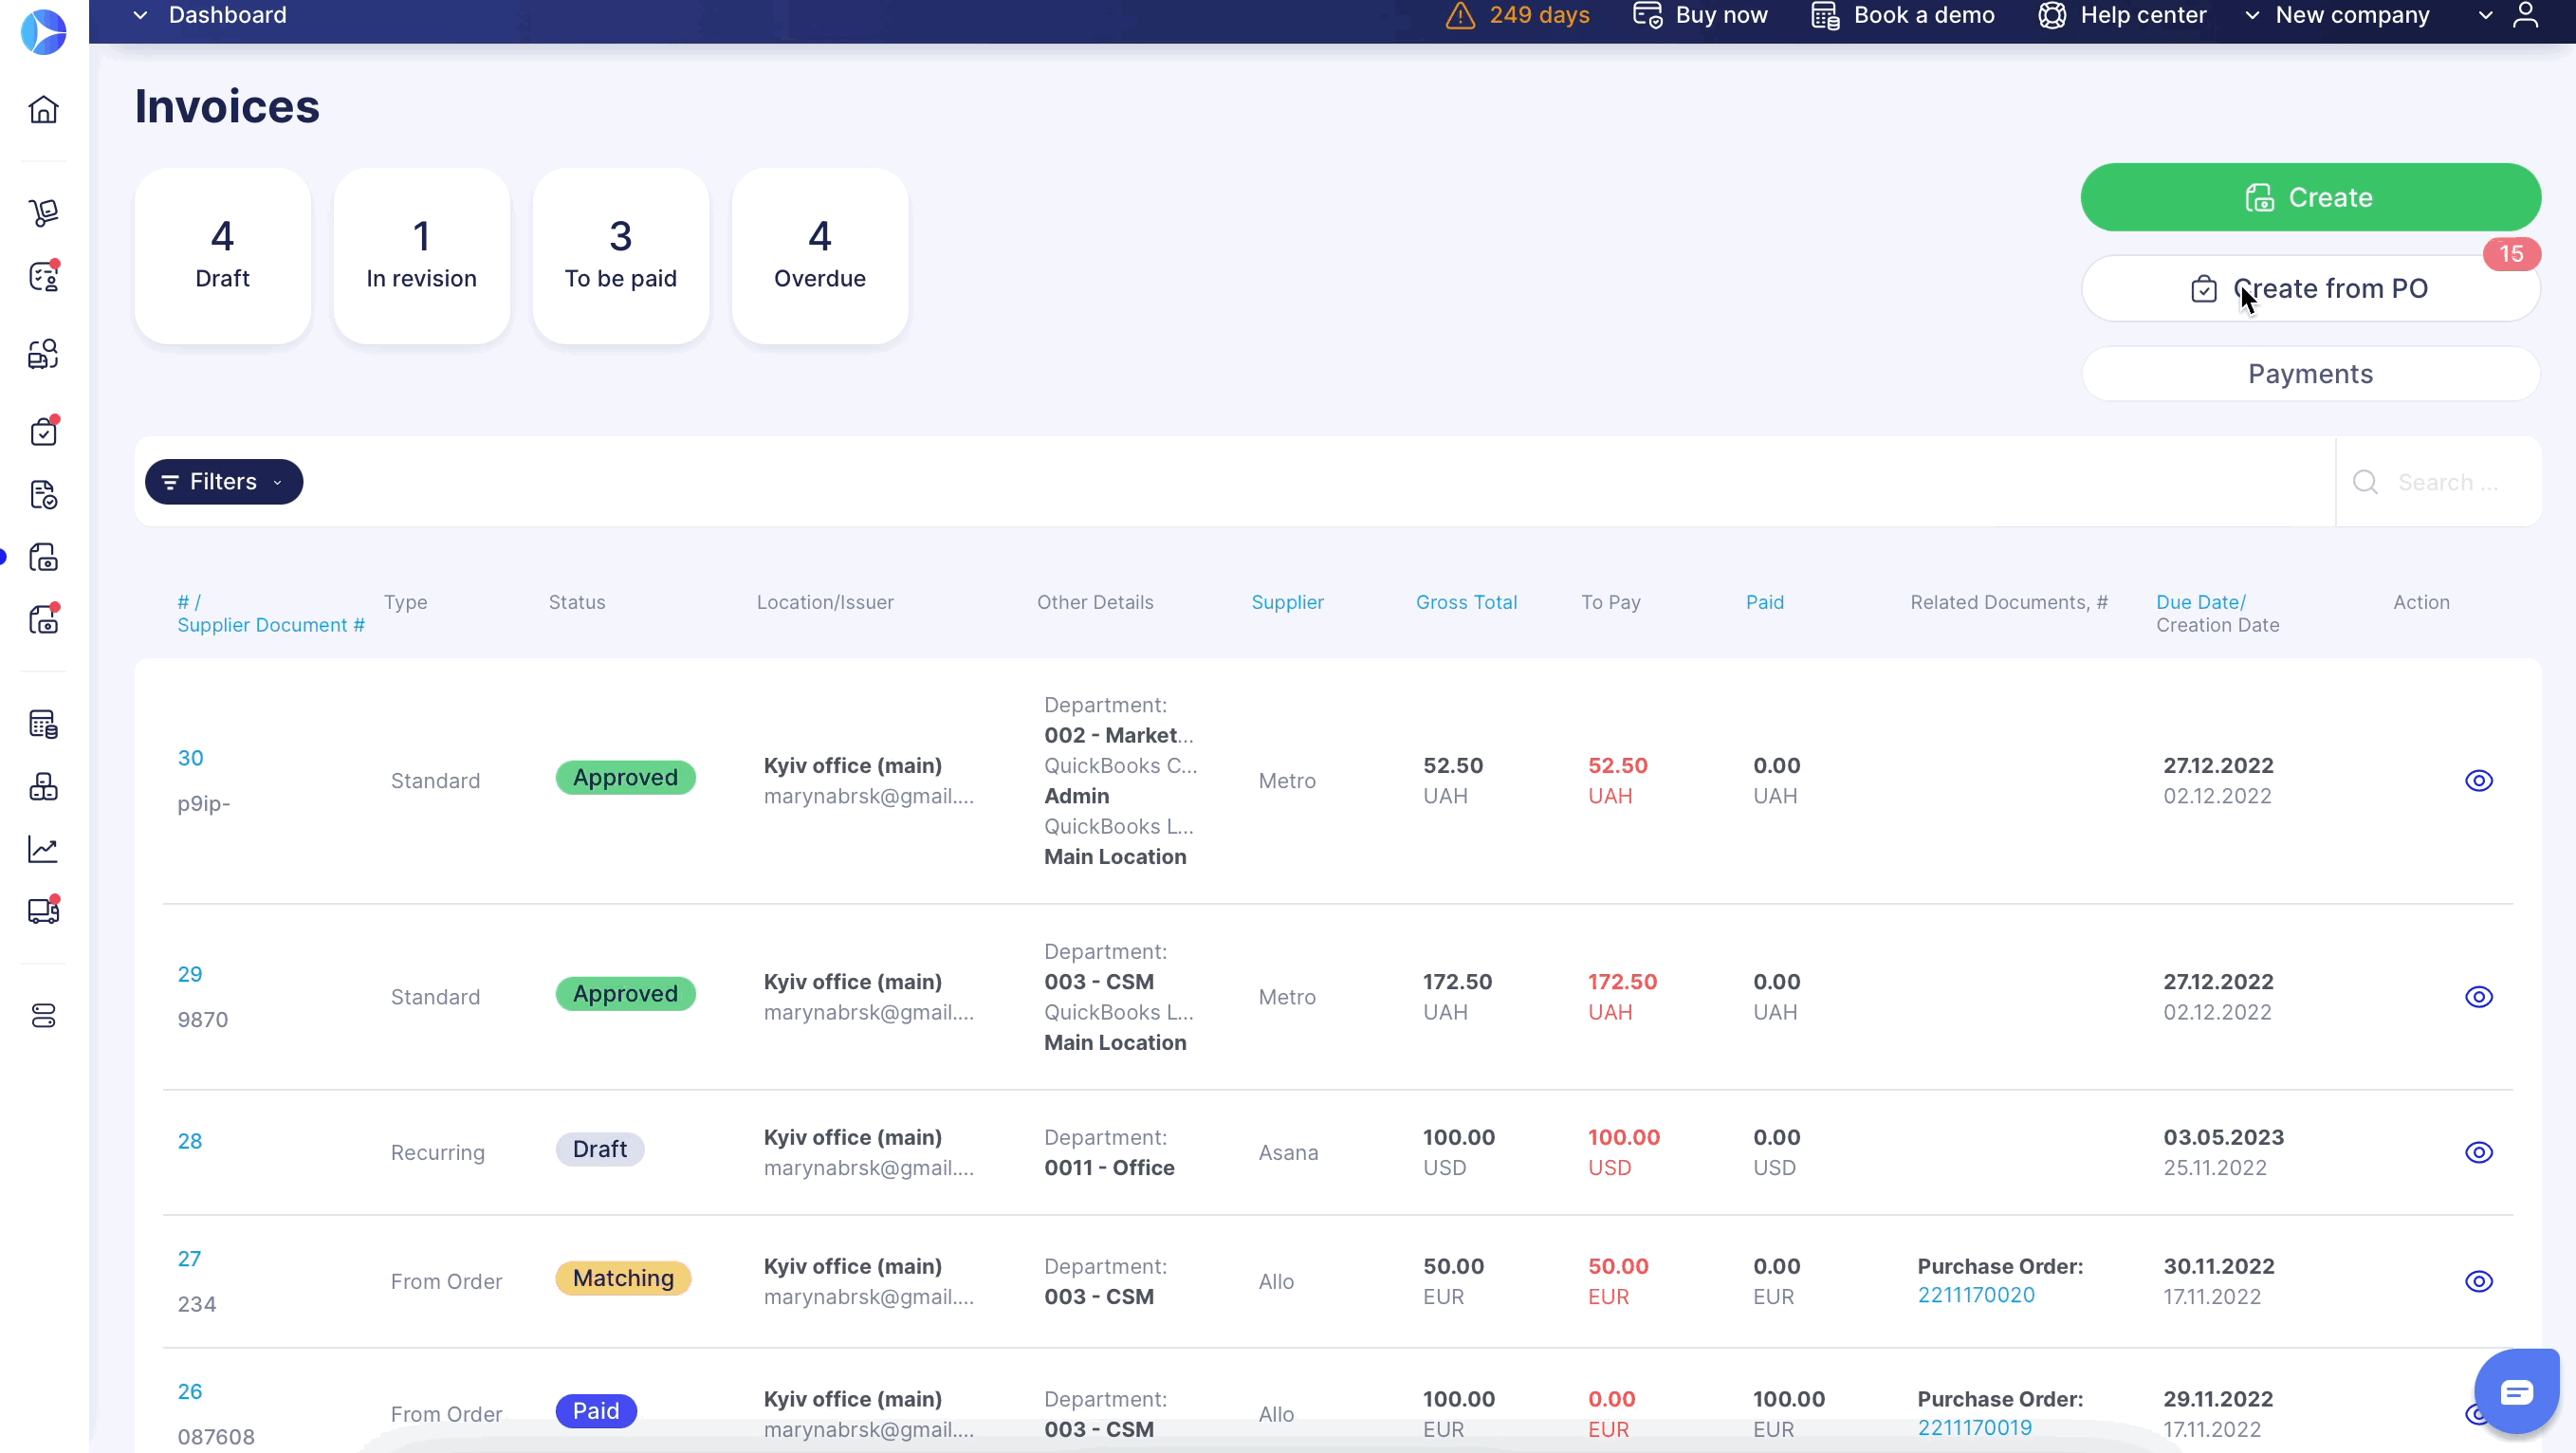Open Help center
This screenshot has width=2576, height=1453.
(x=2122, y=15)
